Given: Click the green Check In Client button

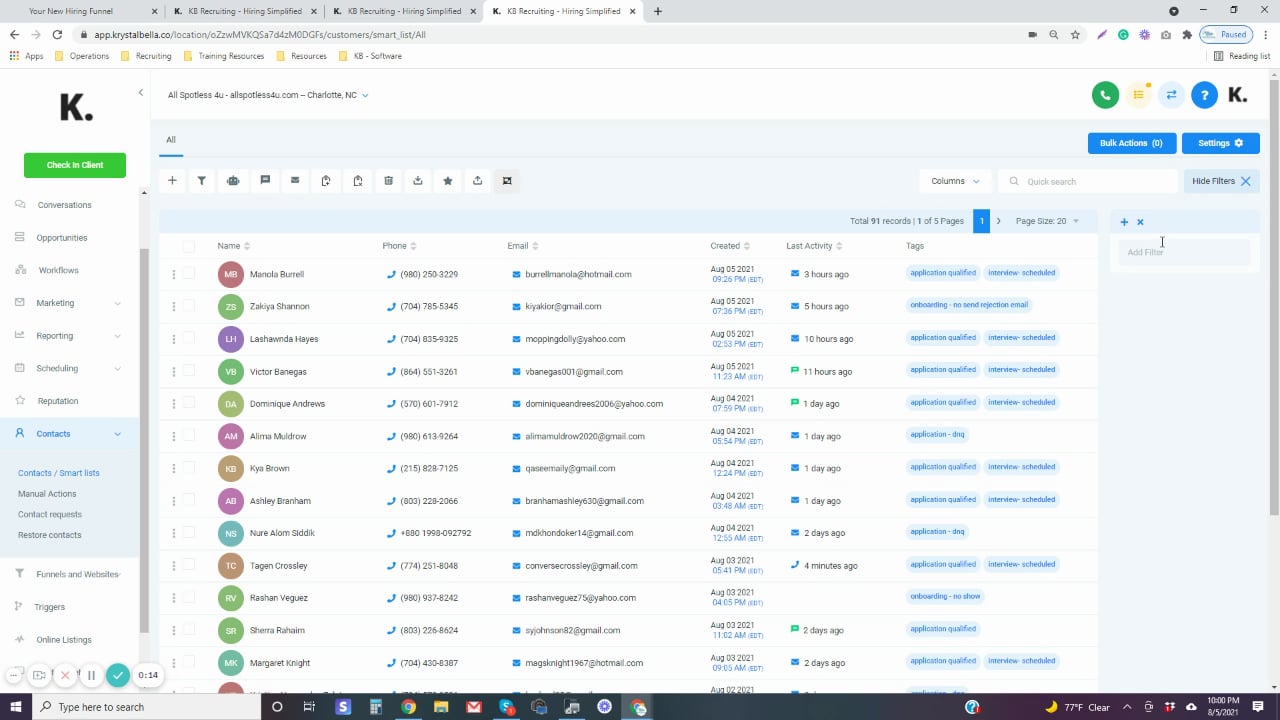Looking at the screenshot, I should click(x=75, y=165).
